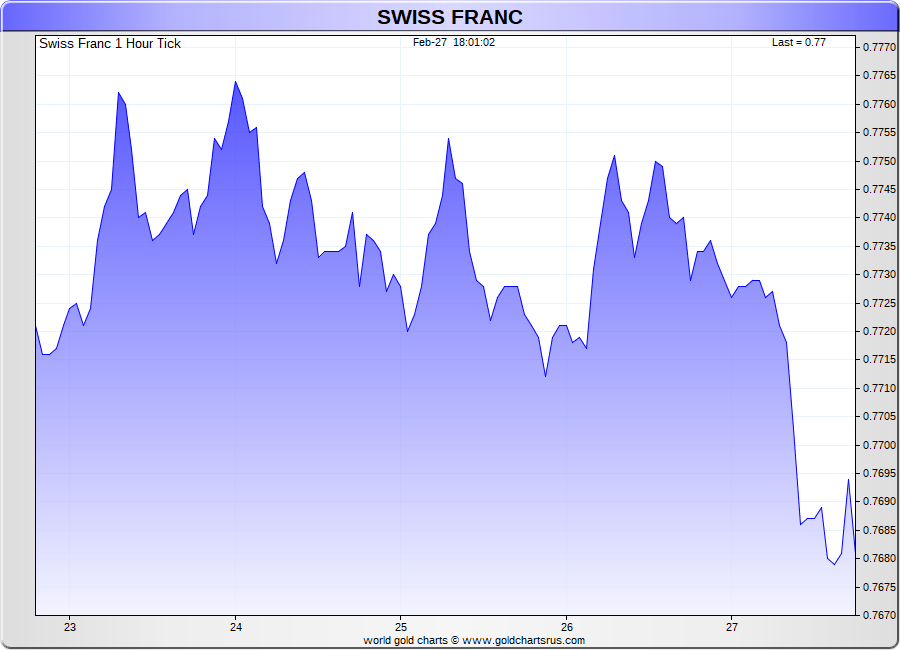Click the 0.7760 y-axis value
This screenshot has width=900, height=650.
[878, 104]
